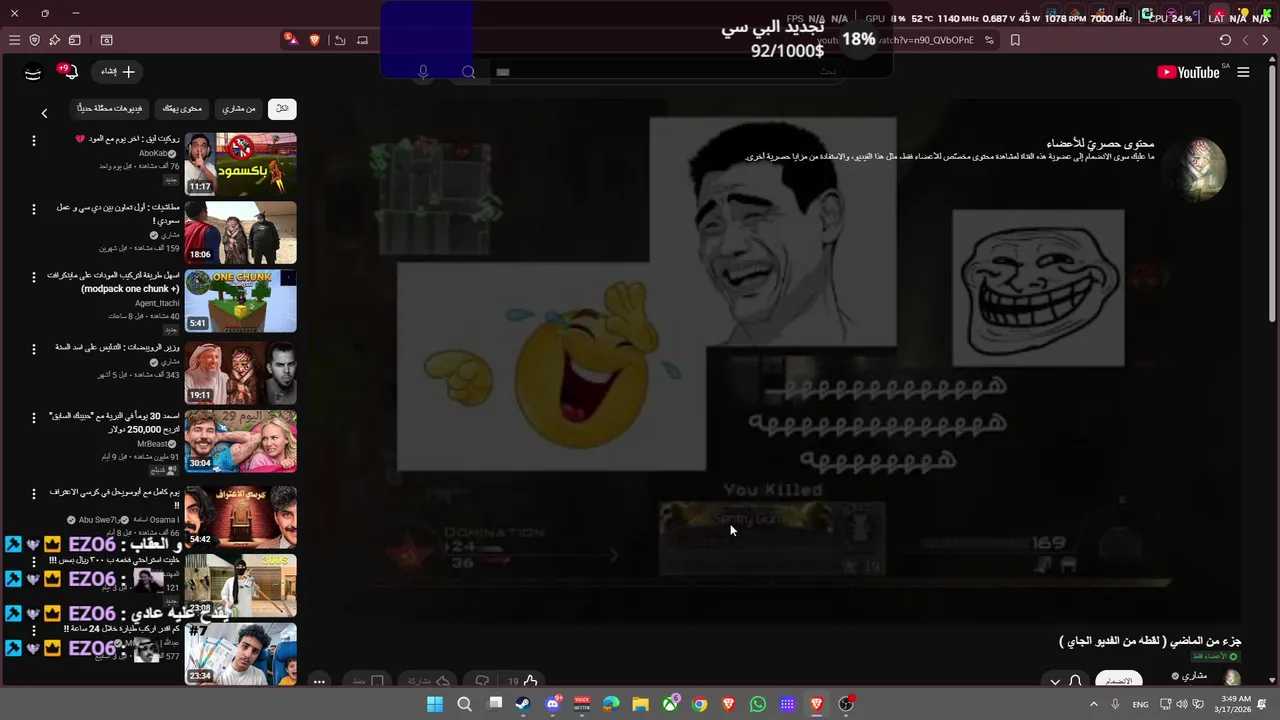Click the share arrow icon in address bar
This screenshot has height=720, width=1280.
pyautogui.click(x=340, y=40)
